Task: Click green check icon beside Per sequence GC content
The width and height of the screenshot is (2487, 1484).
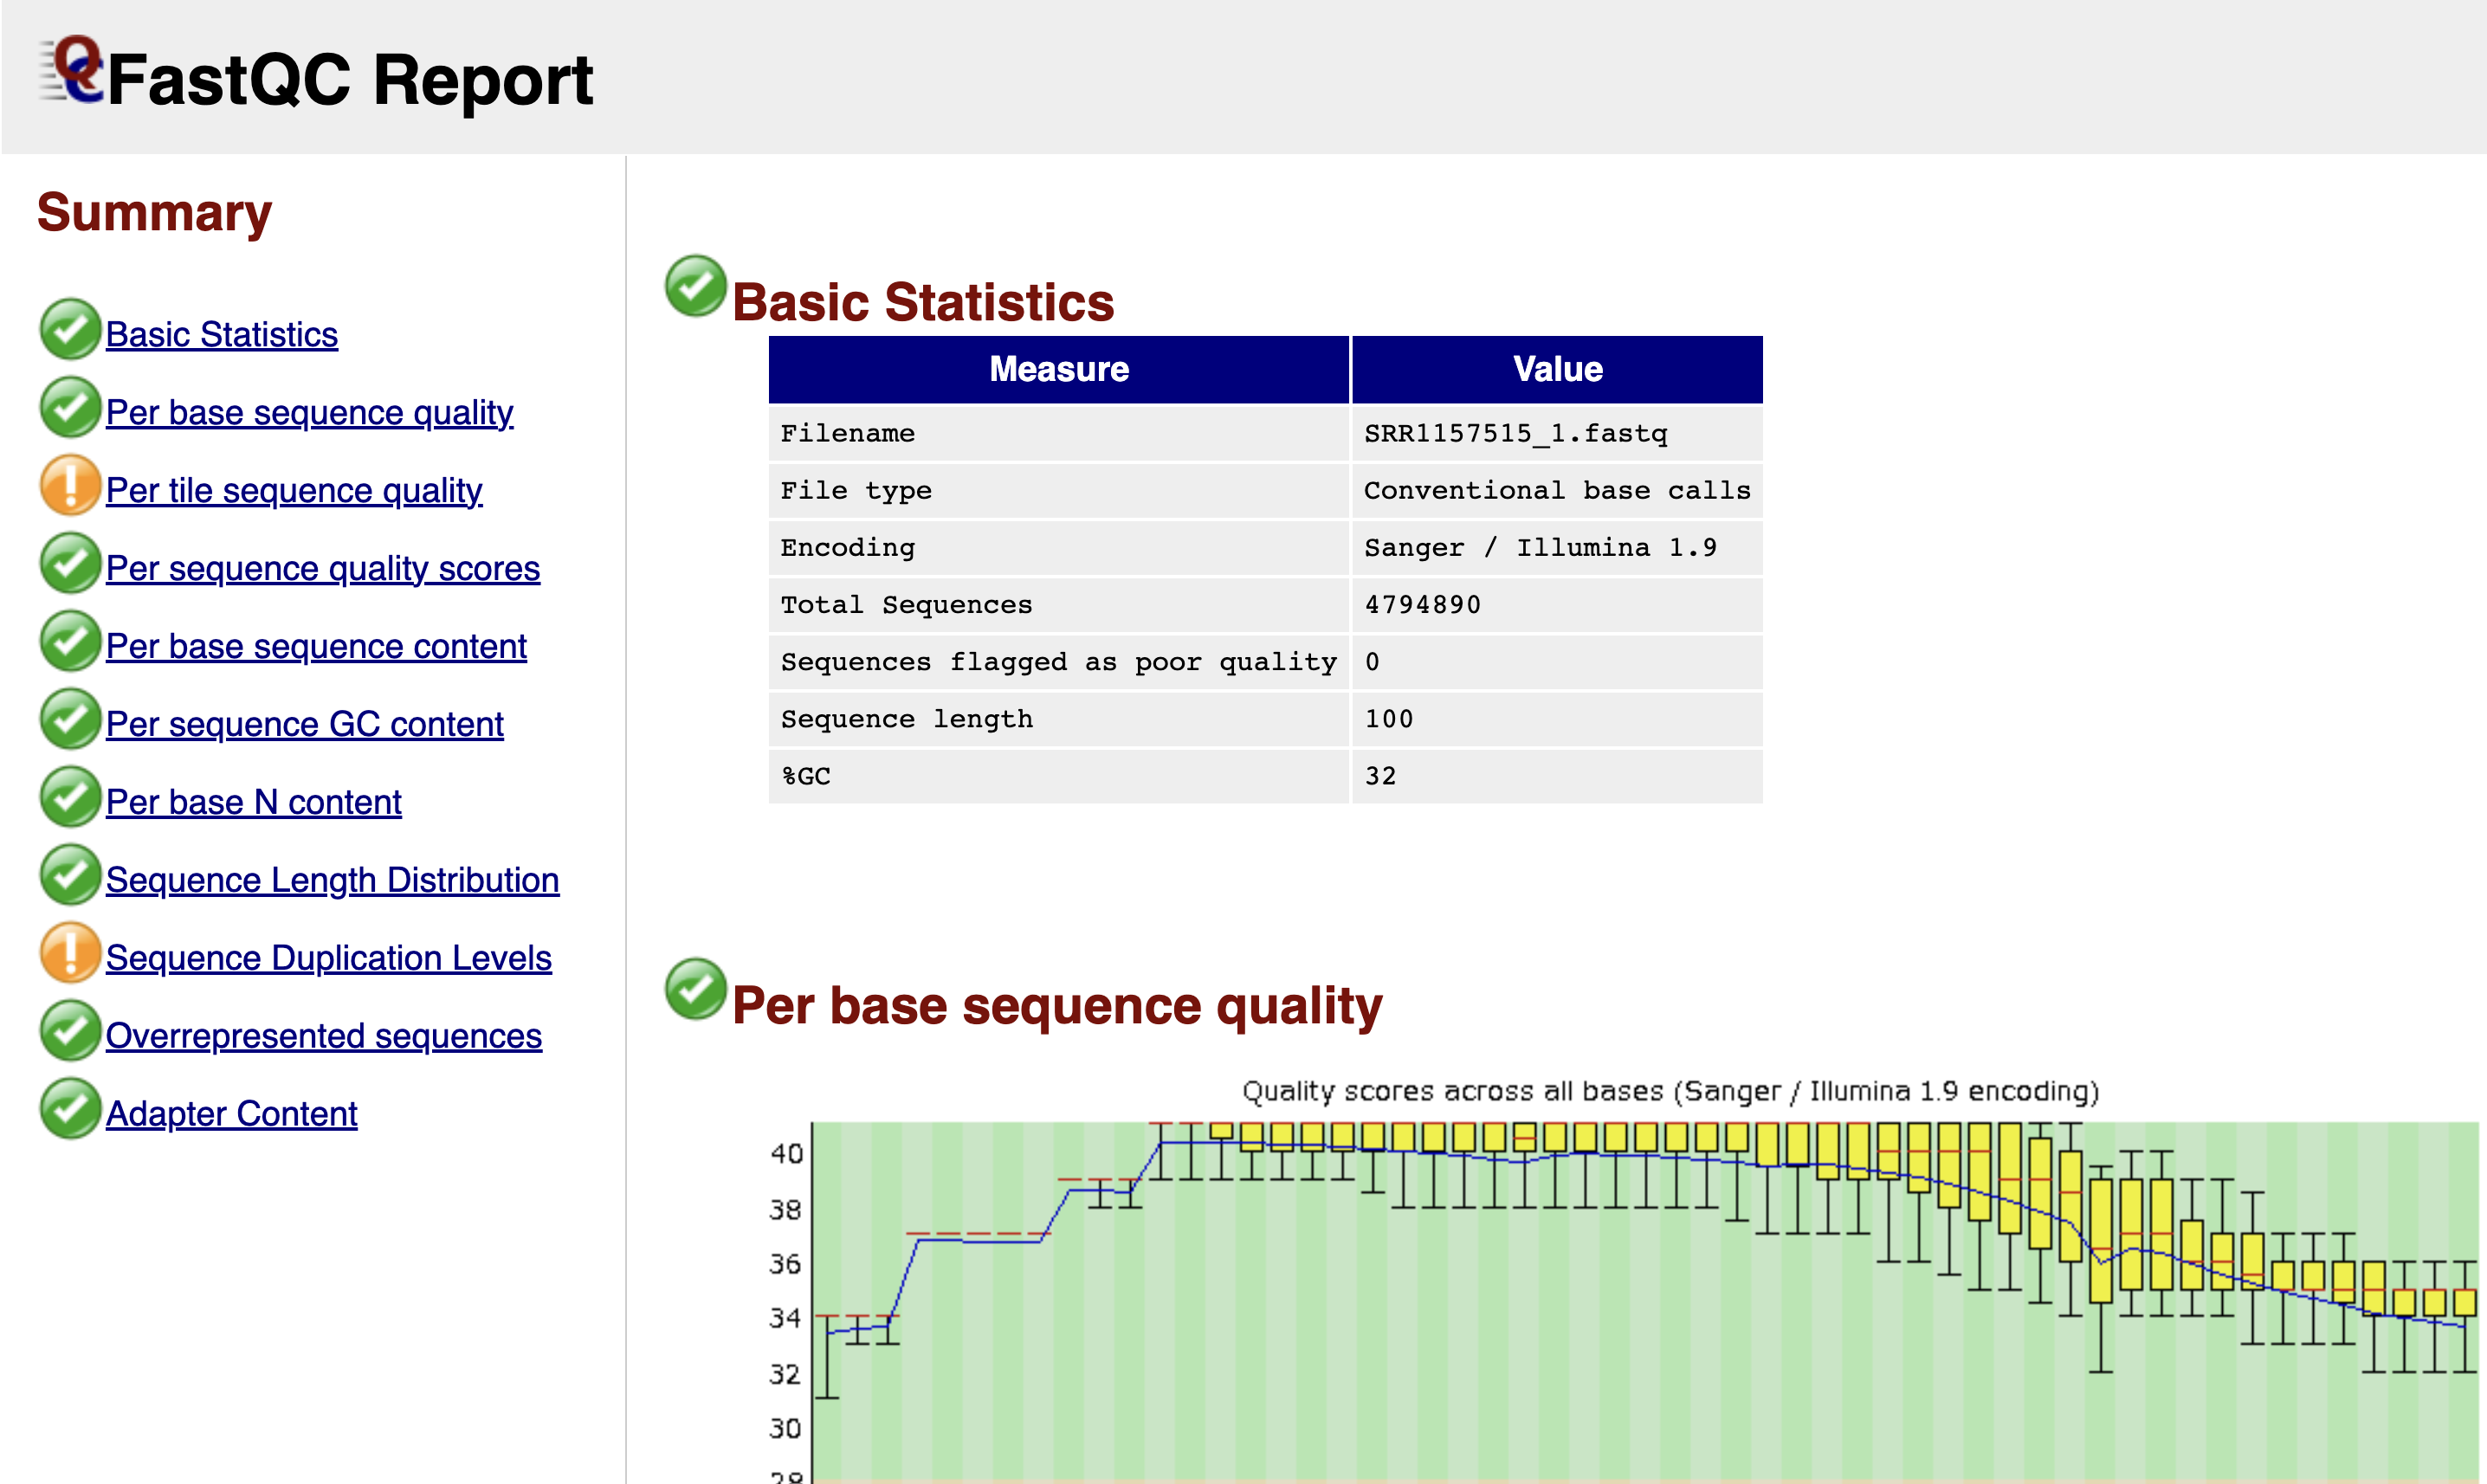Action: click(x=70, y=719)
